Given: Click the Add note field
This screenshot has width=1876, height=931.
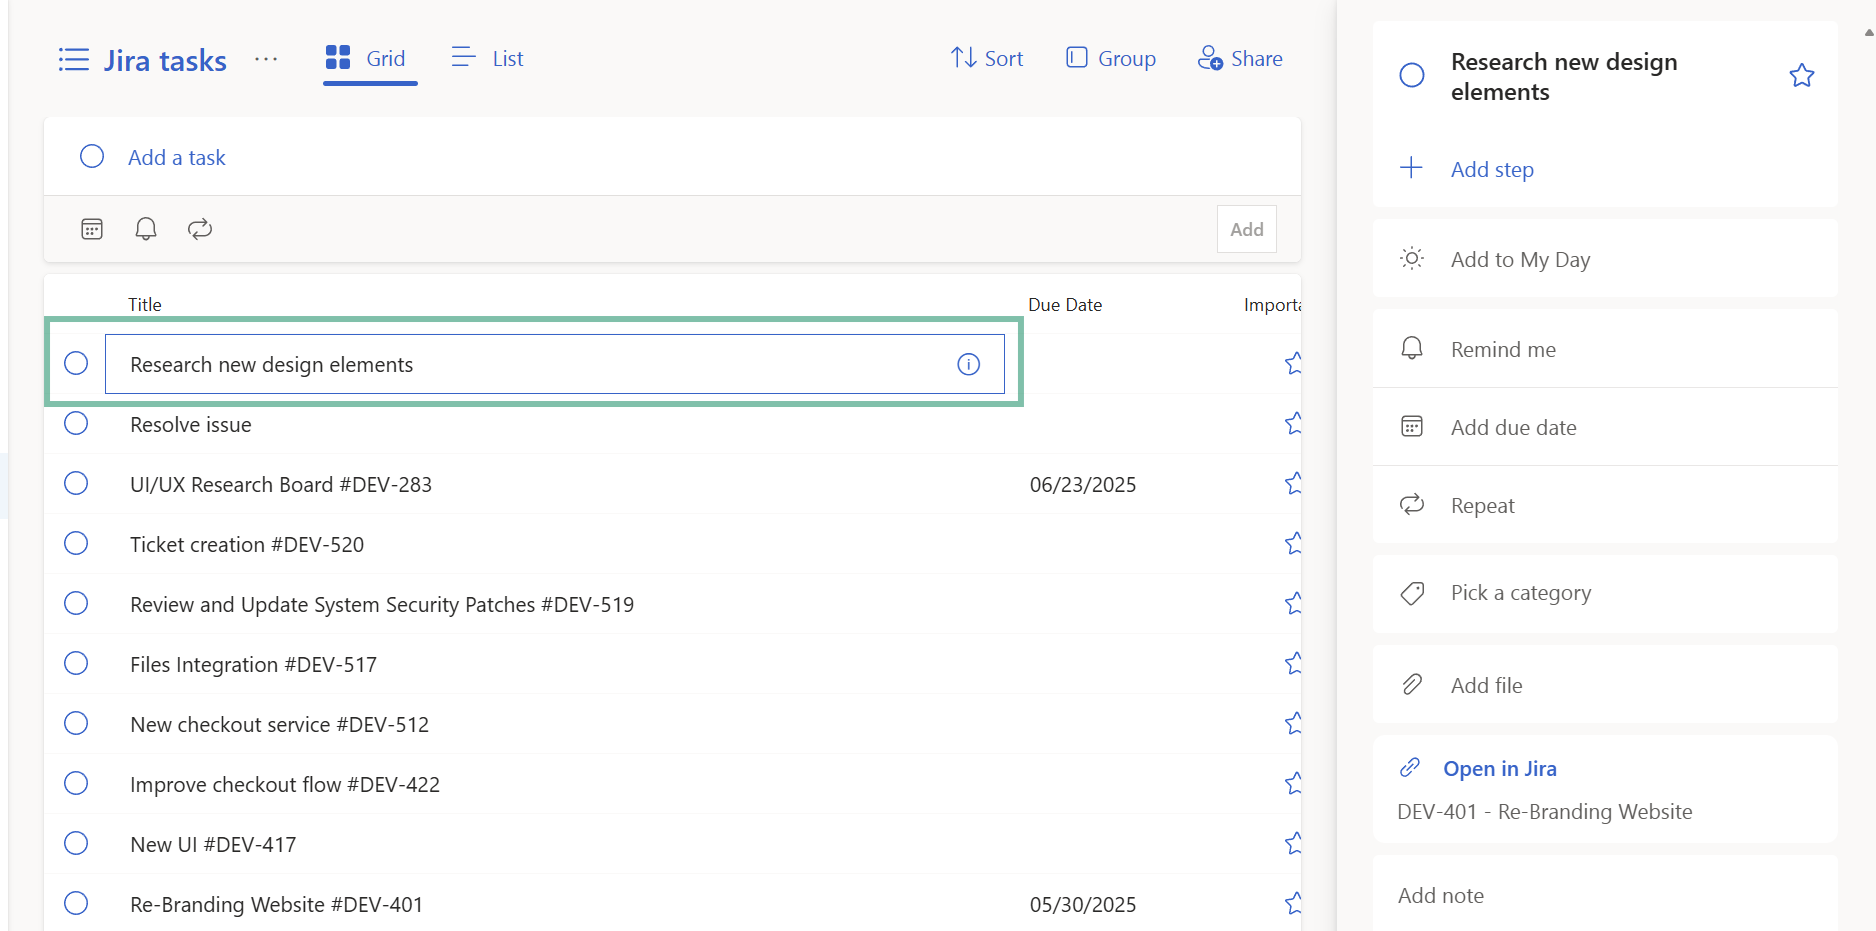Looking at the screenshot, I should [x=1441, y=896].
